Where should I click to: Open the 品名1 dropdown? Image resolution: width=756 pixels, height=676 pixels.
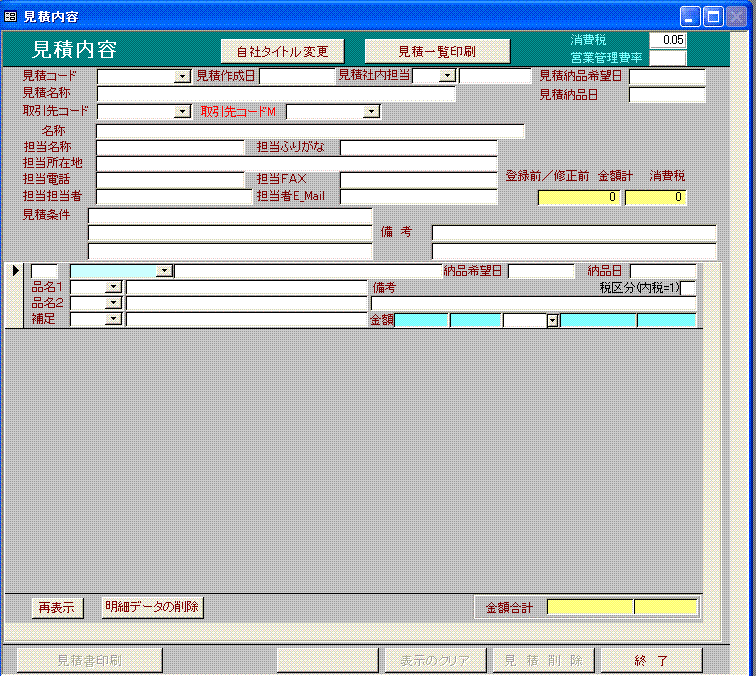click(x=113, y=287)
